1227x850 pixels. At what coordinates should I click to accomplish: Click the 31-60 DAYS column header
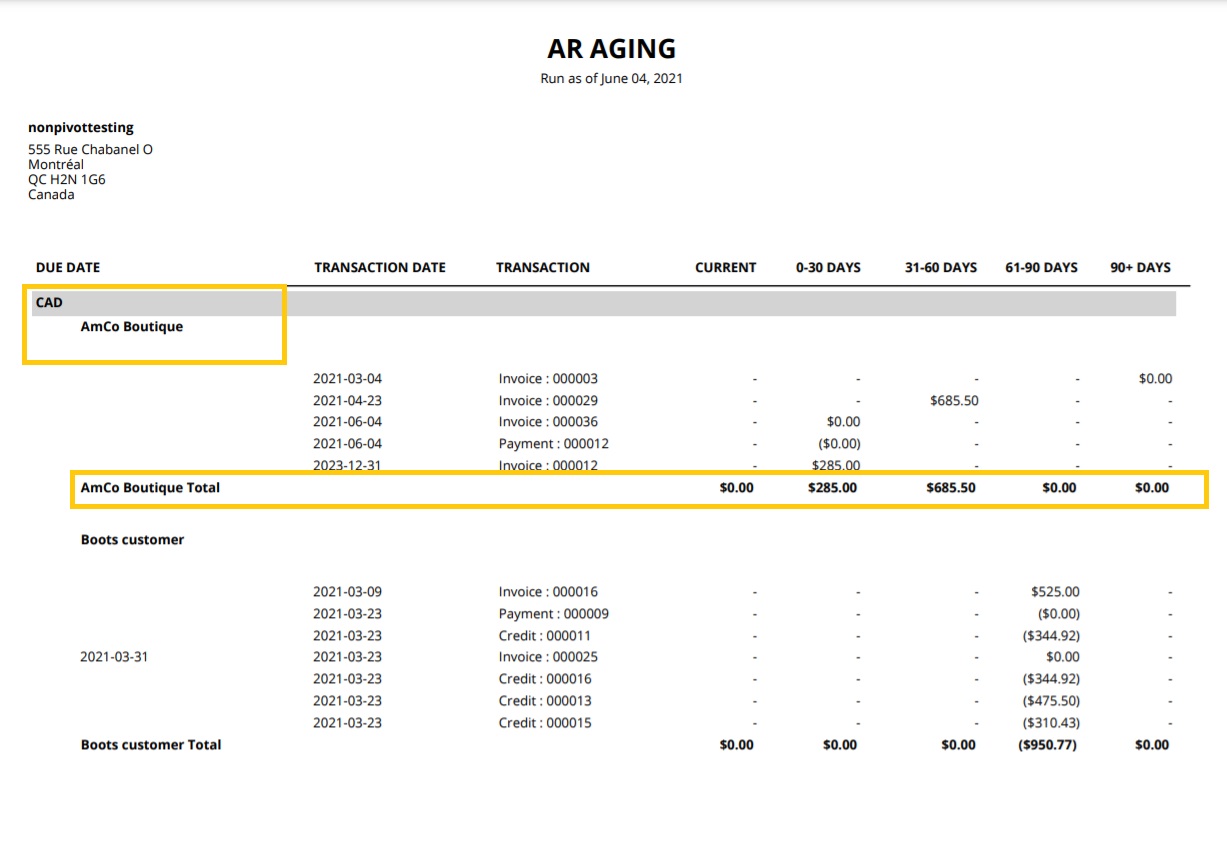point(941,267)
